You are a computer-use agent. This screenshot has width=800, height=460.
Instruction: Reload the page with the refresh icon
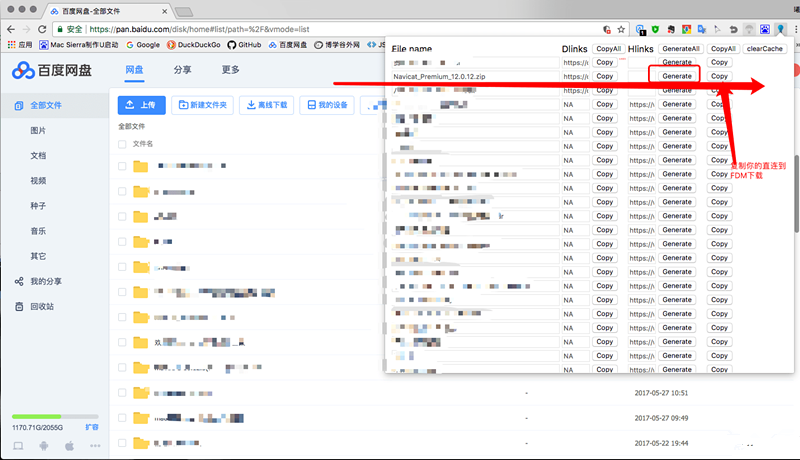coord(42,30)
